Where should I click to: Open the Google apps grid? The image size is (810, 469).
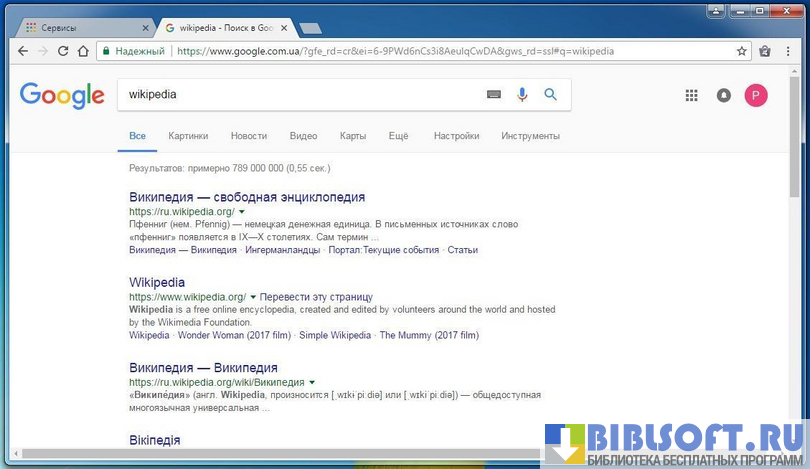click(x=691, y=95)
